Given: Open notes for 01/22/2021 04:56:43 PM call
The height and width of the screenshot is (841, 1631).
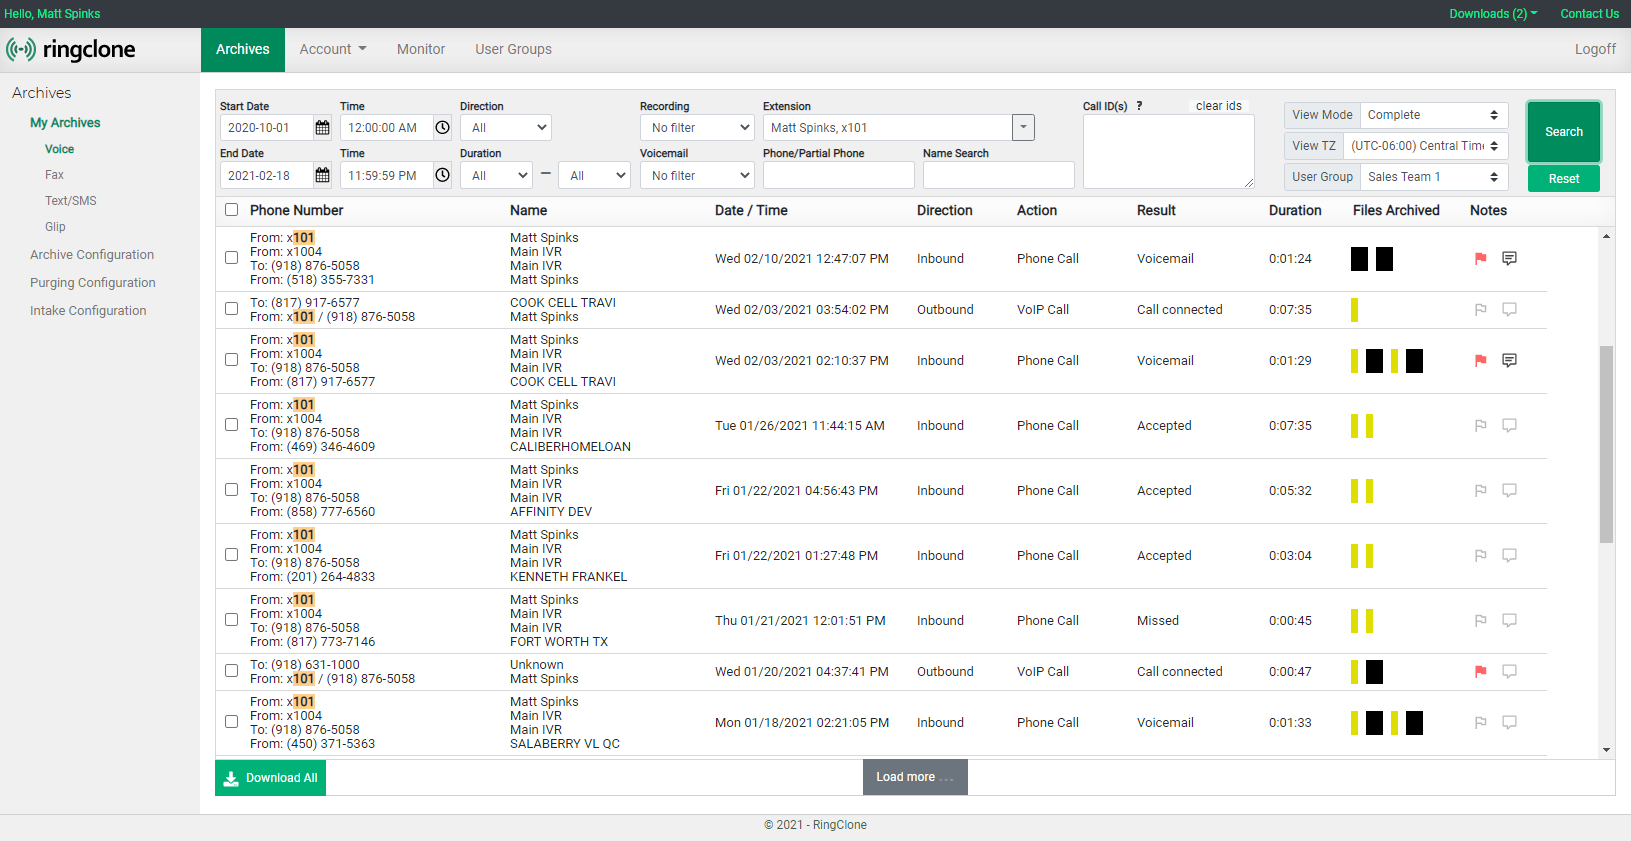Looking at the screenshot, I should tap(1510, 491).
